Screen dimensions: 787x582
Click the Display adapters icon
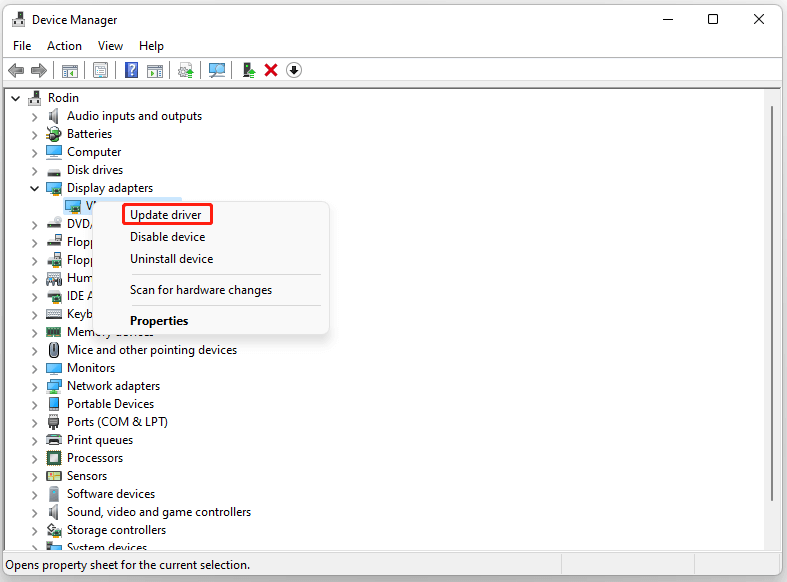[x=54, y=188]
